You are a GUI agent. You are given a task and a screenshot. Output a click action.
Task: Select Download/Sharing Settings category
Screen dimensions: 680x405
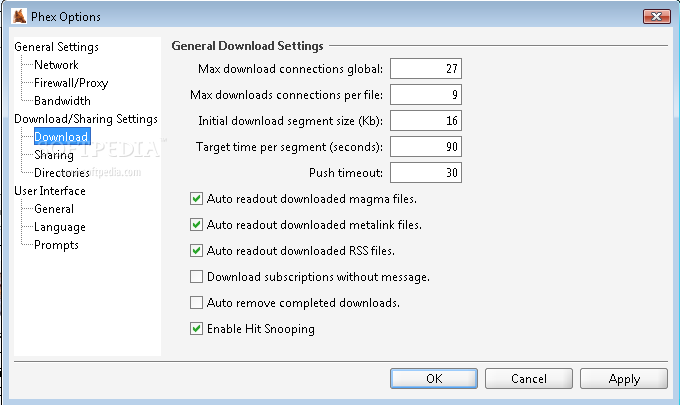(86, 119)
